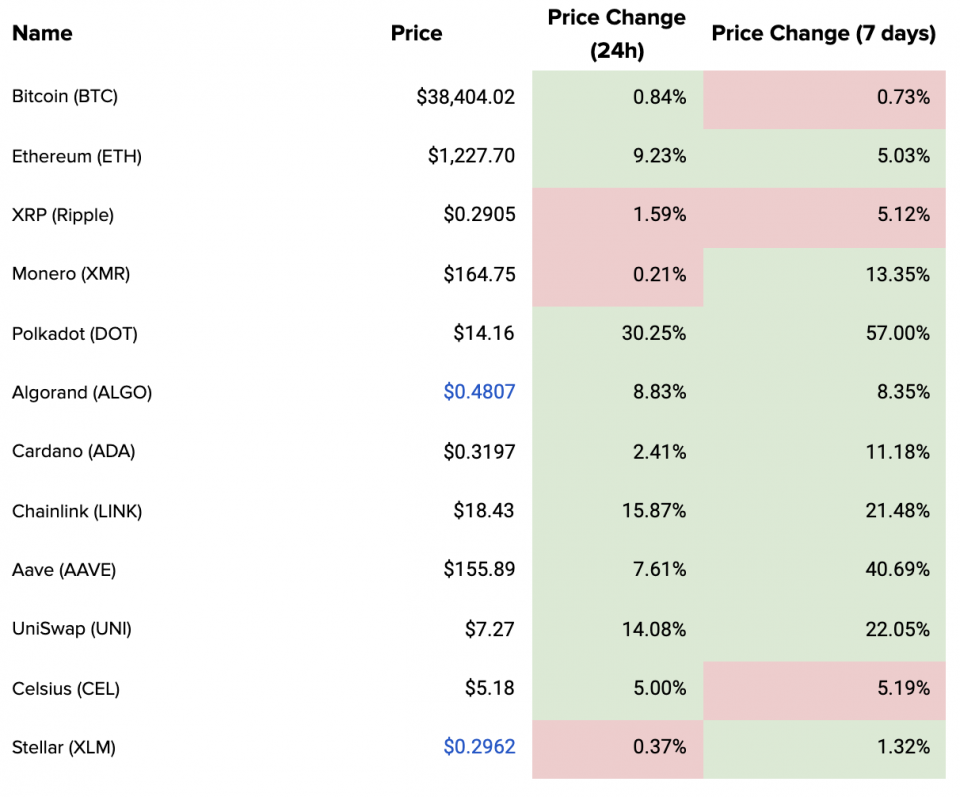Viewport: 960px width, 797px height.
Task: Click the Monero (XMR) row label
Action: click(x=71, y=274)
